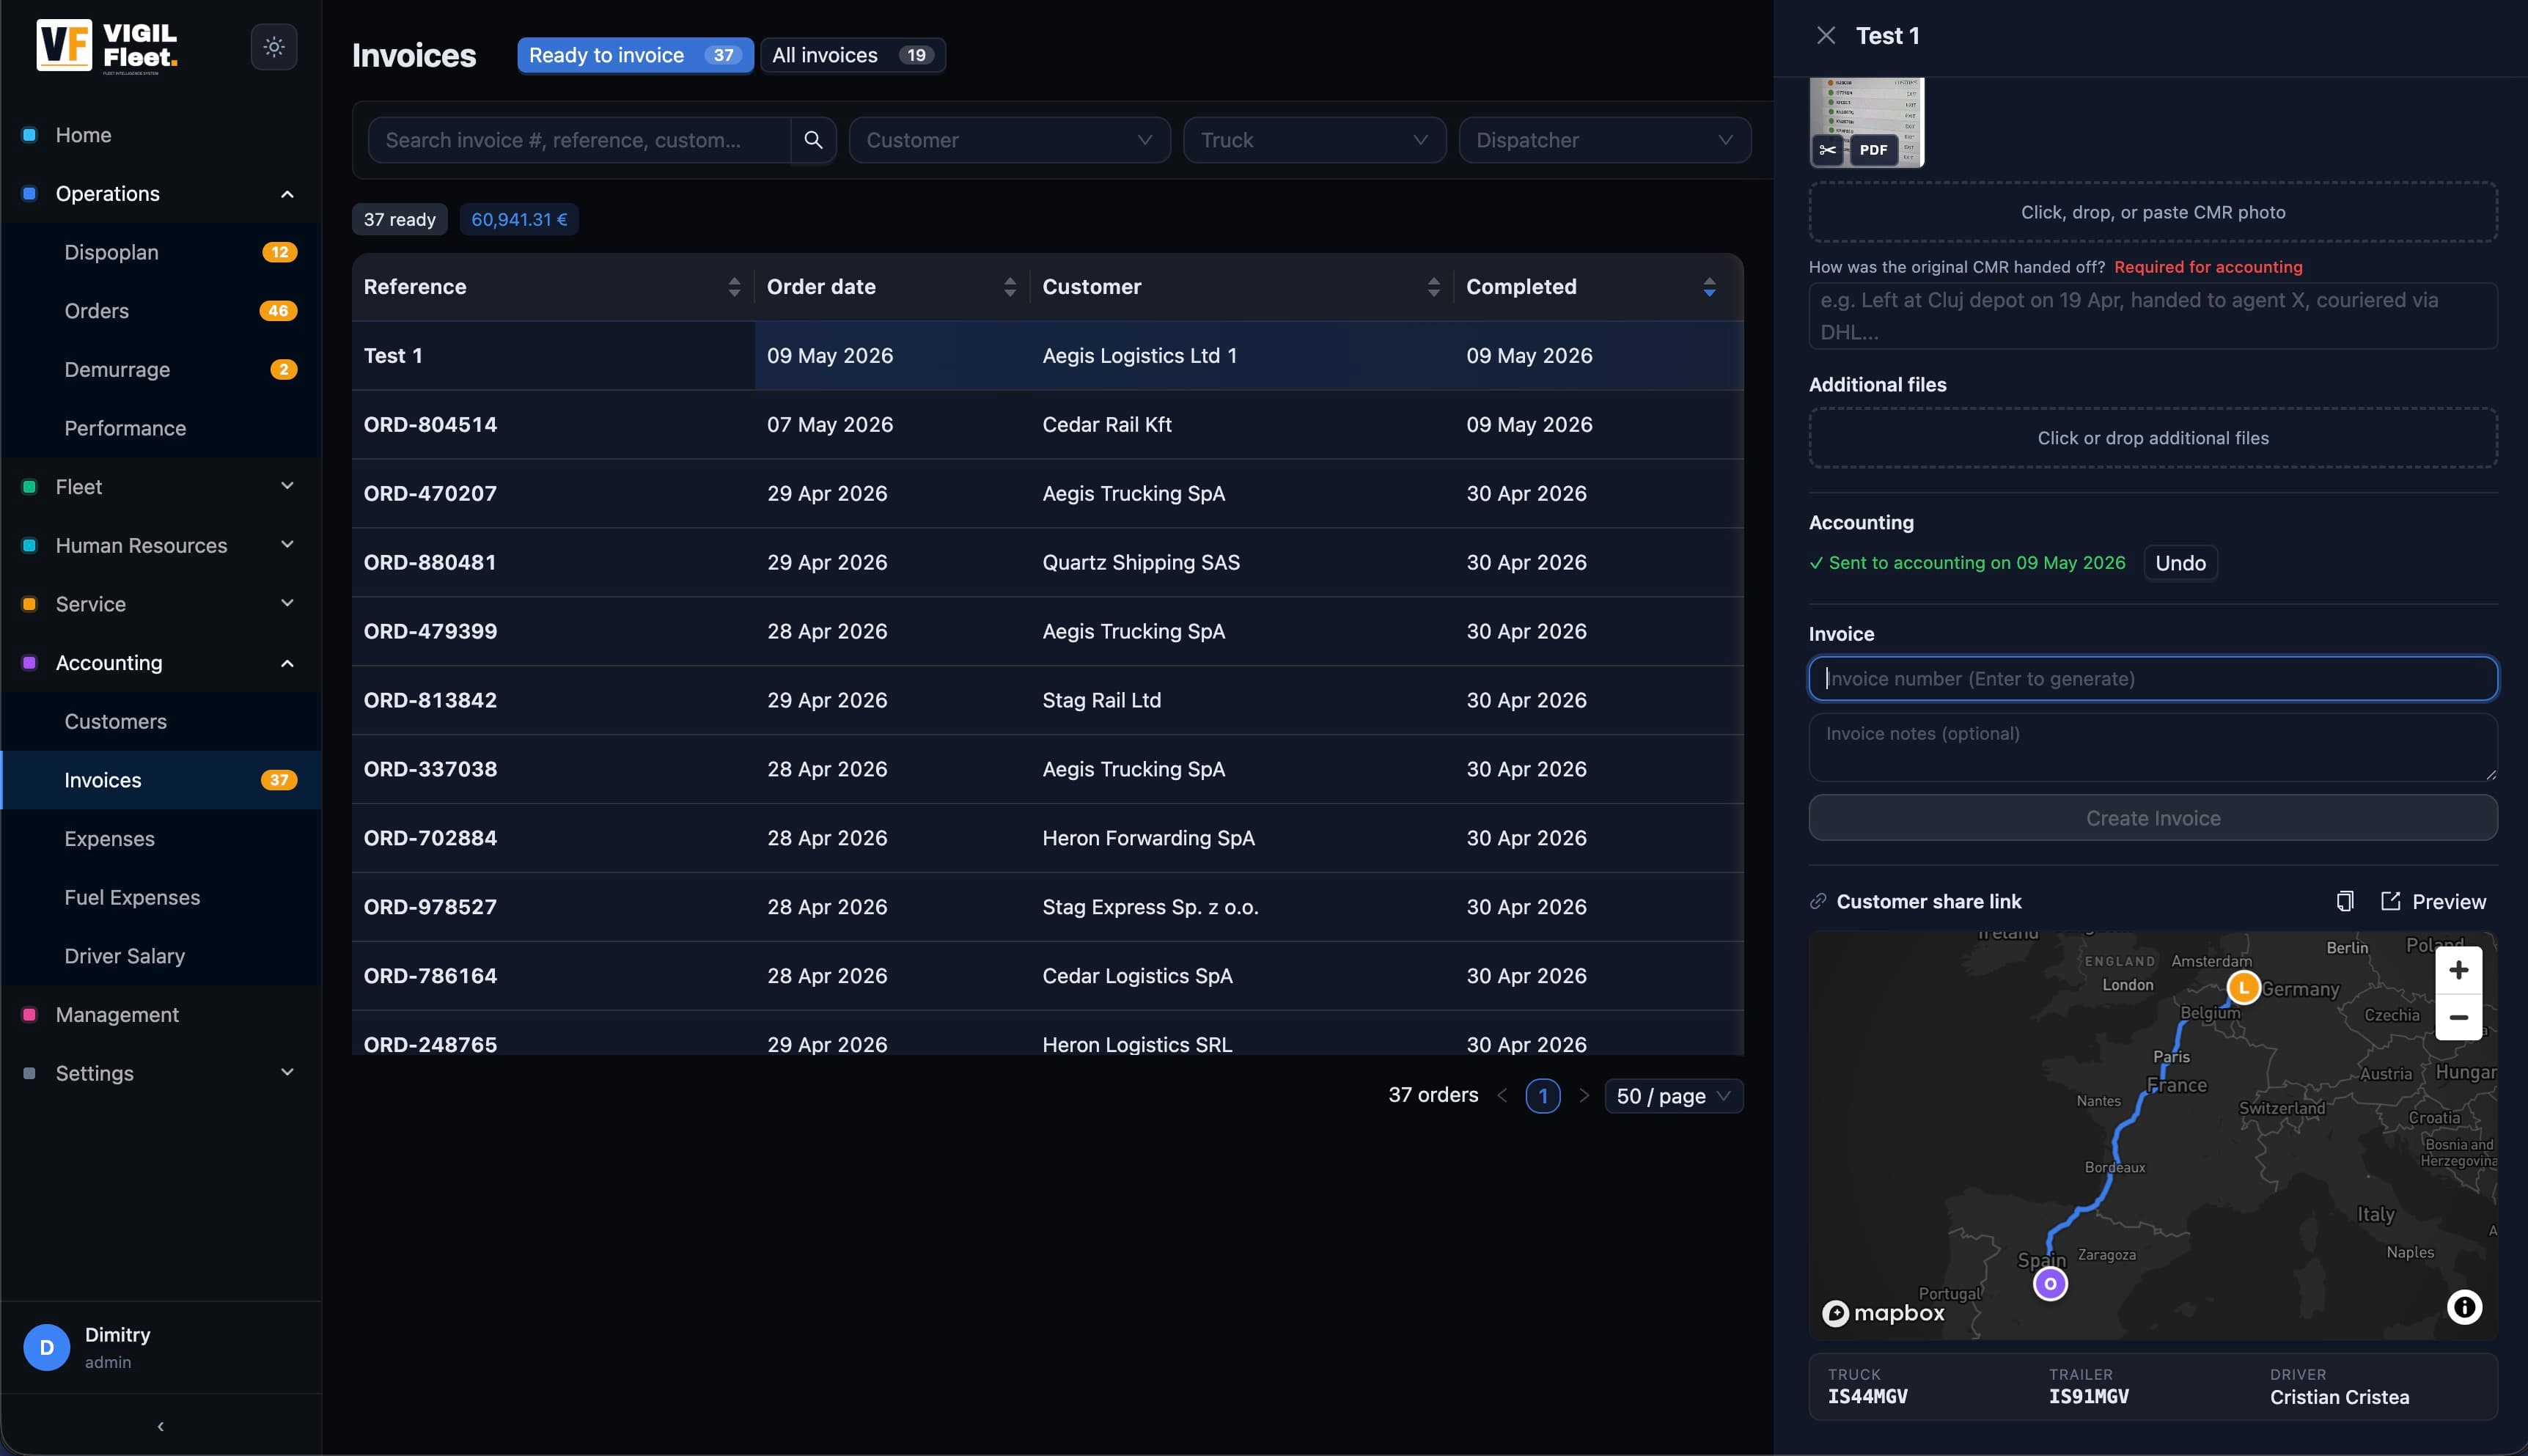
Task: Open the Truck filter dropdown
Action: click(1315, 140)
